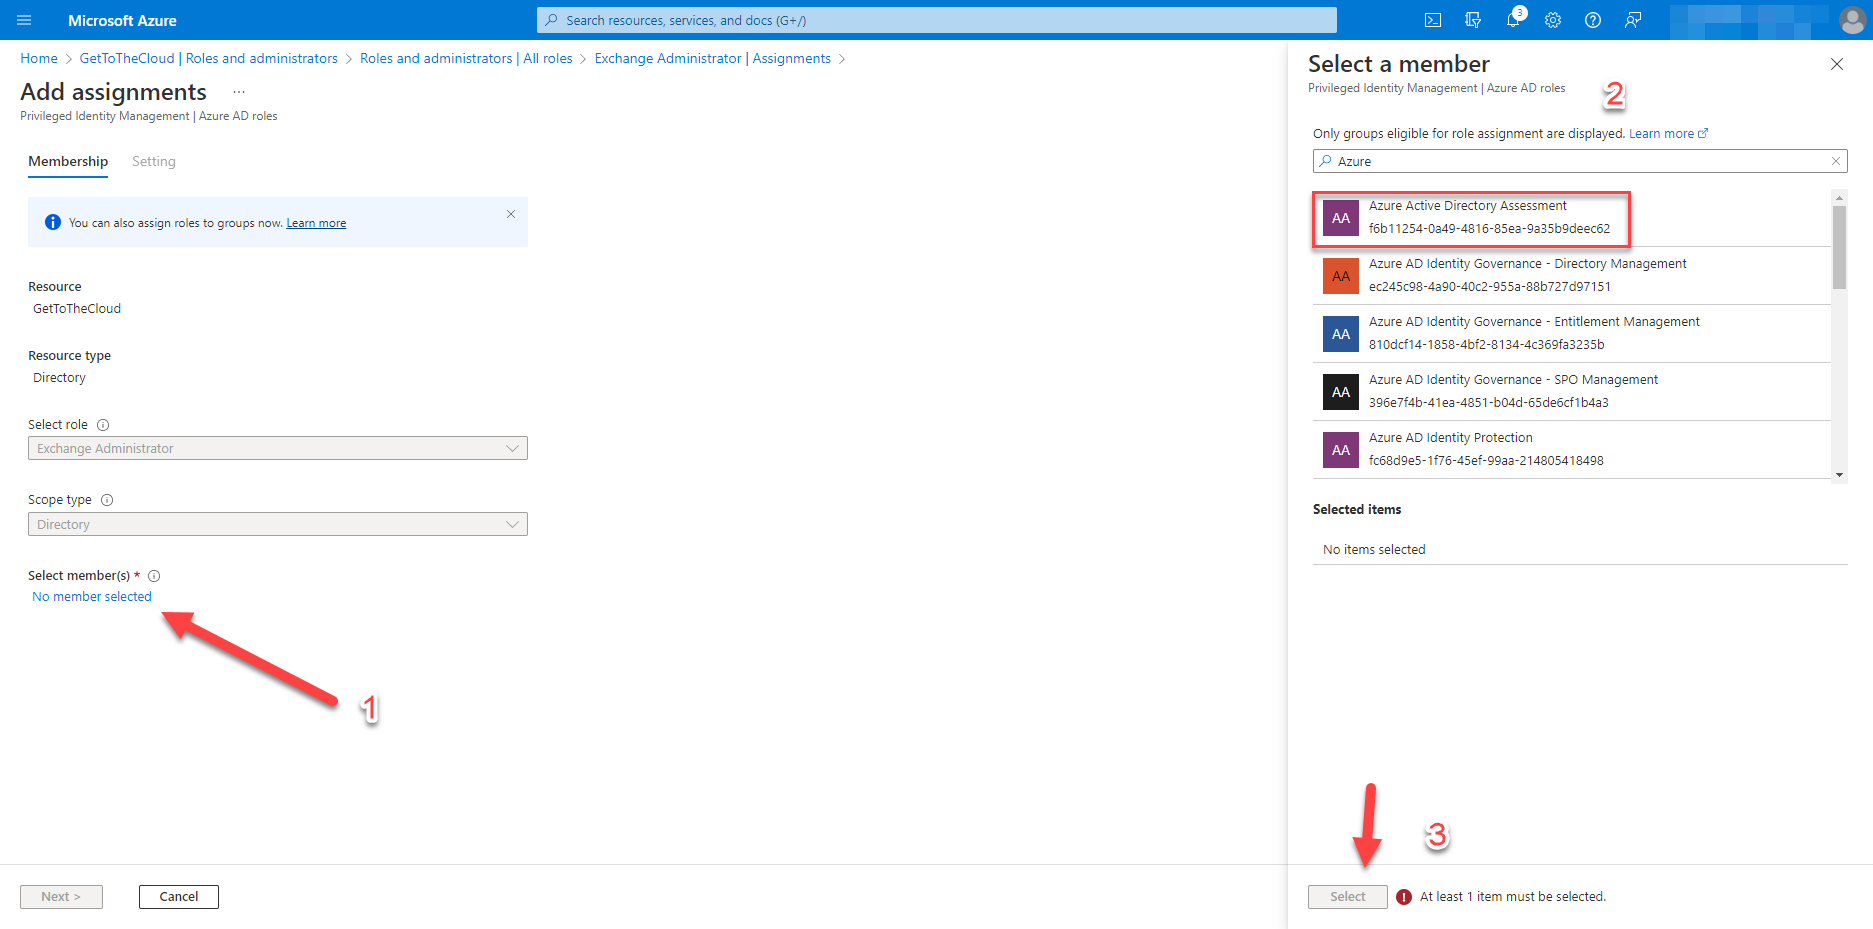Screen dimensions: 1873x929
Task: Open the ellipsis menu beside Add assignments
Action: click(x=239, y=92)
